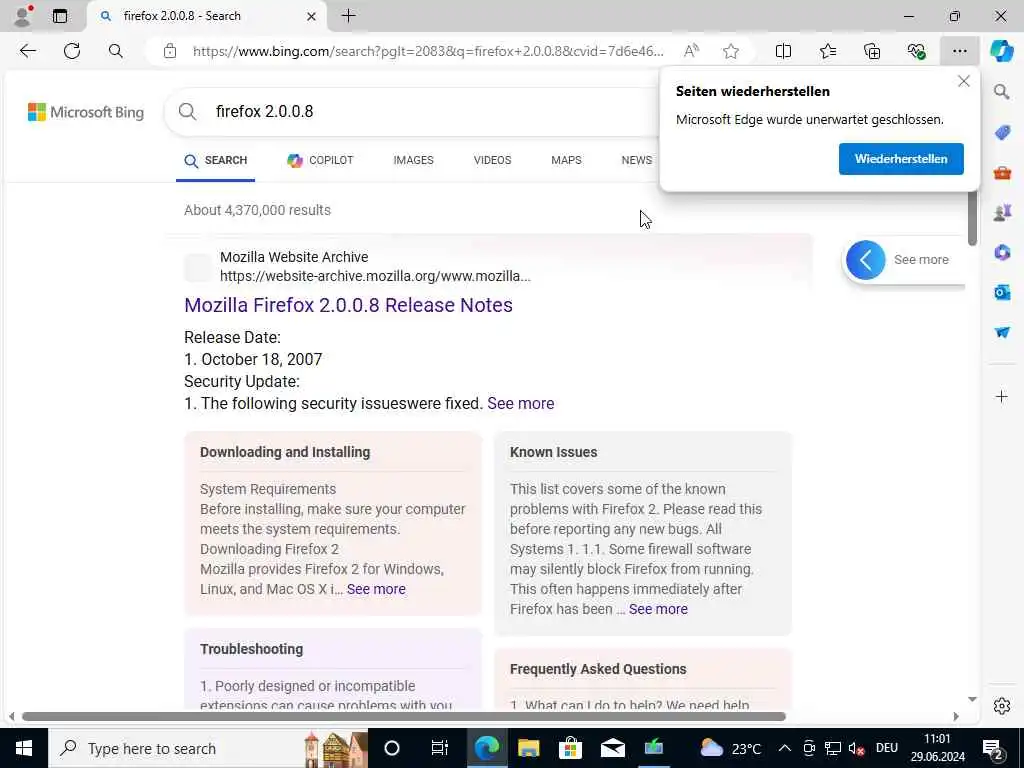Open sidebar Tools briefcase icon
This screenshot has height=768, width=1024.
pos(1002,173)
